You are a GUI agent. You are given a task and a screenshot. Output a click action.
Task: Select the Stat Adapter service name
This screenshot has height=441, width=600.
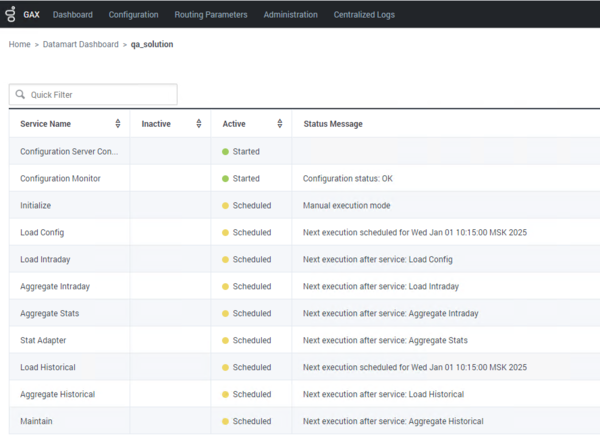coord(43,340)
